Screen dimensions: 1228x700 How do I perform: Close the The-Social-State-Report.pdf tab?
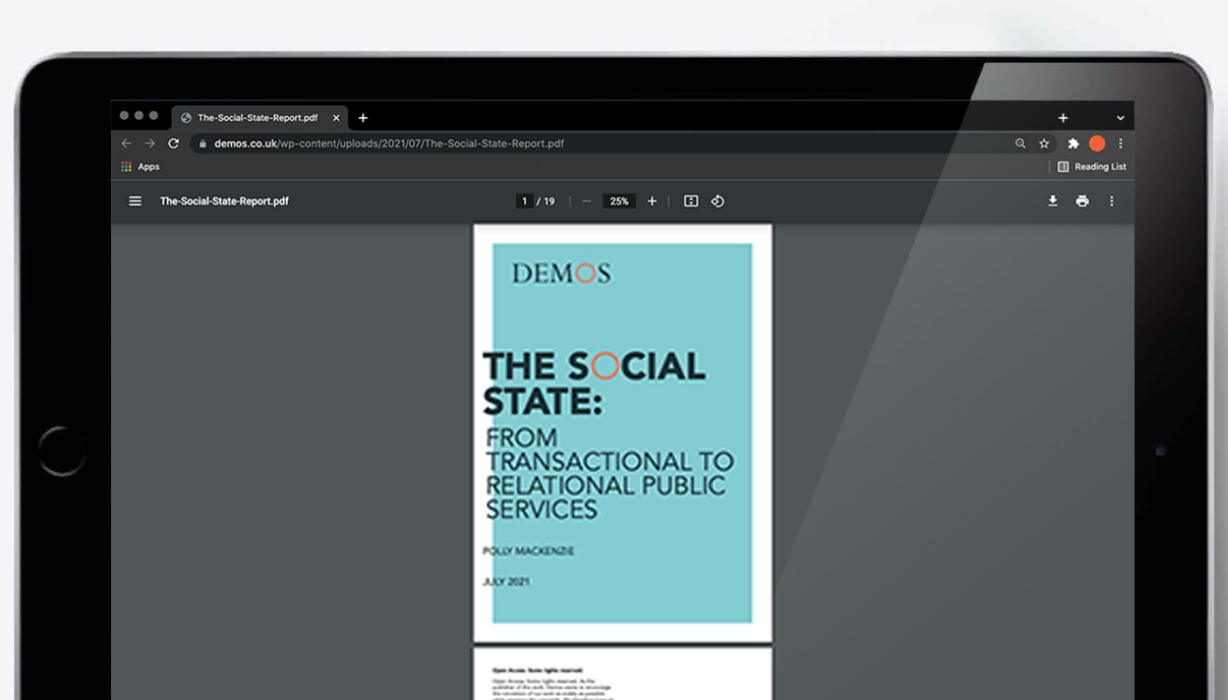point(336,118)
